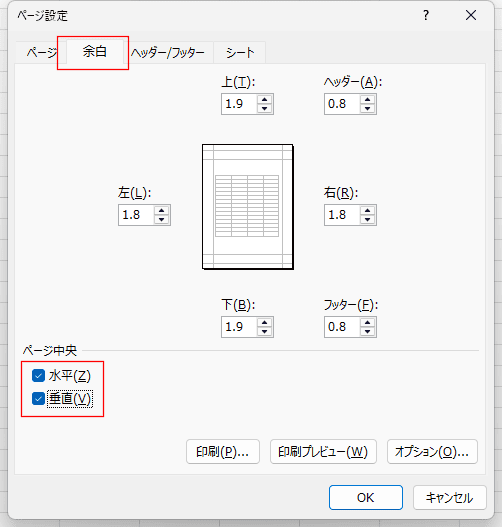This screenshot has height=527, width=502.
Task: Increase the top margin with up arrow
Action: [264, 99]
